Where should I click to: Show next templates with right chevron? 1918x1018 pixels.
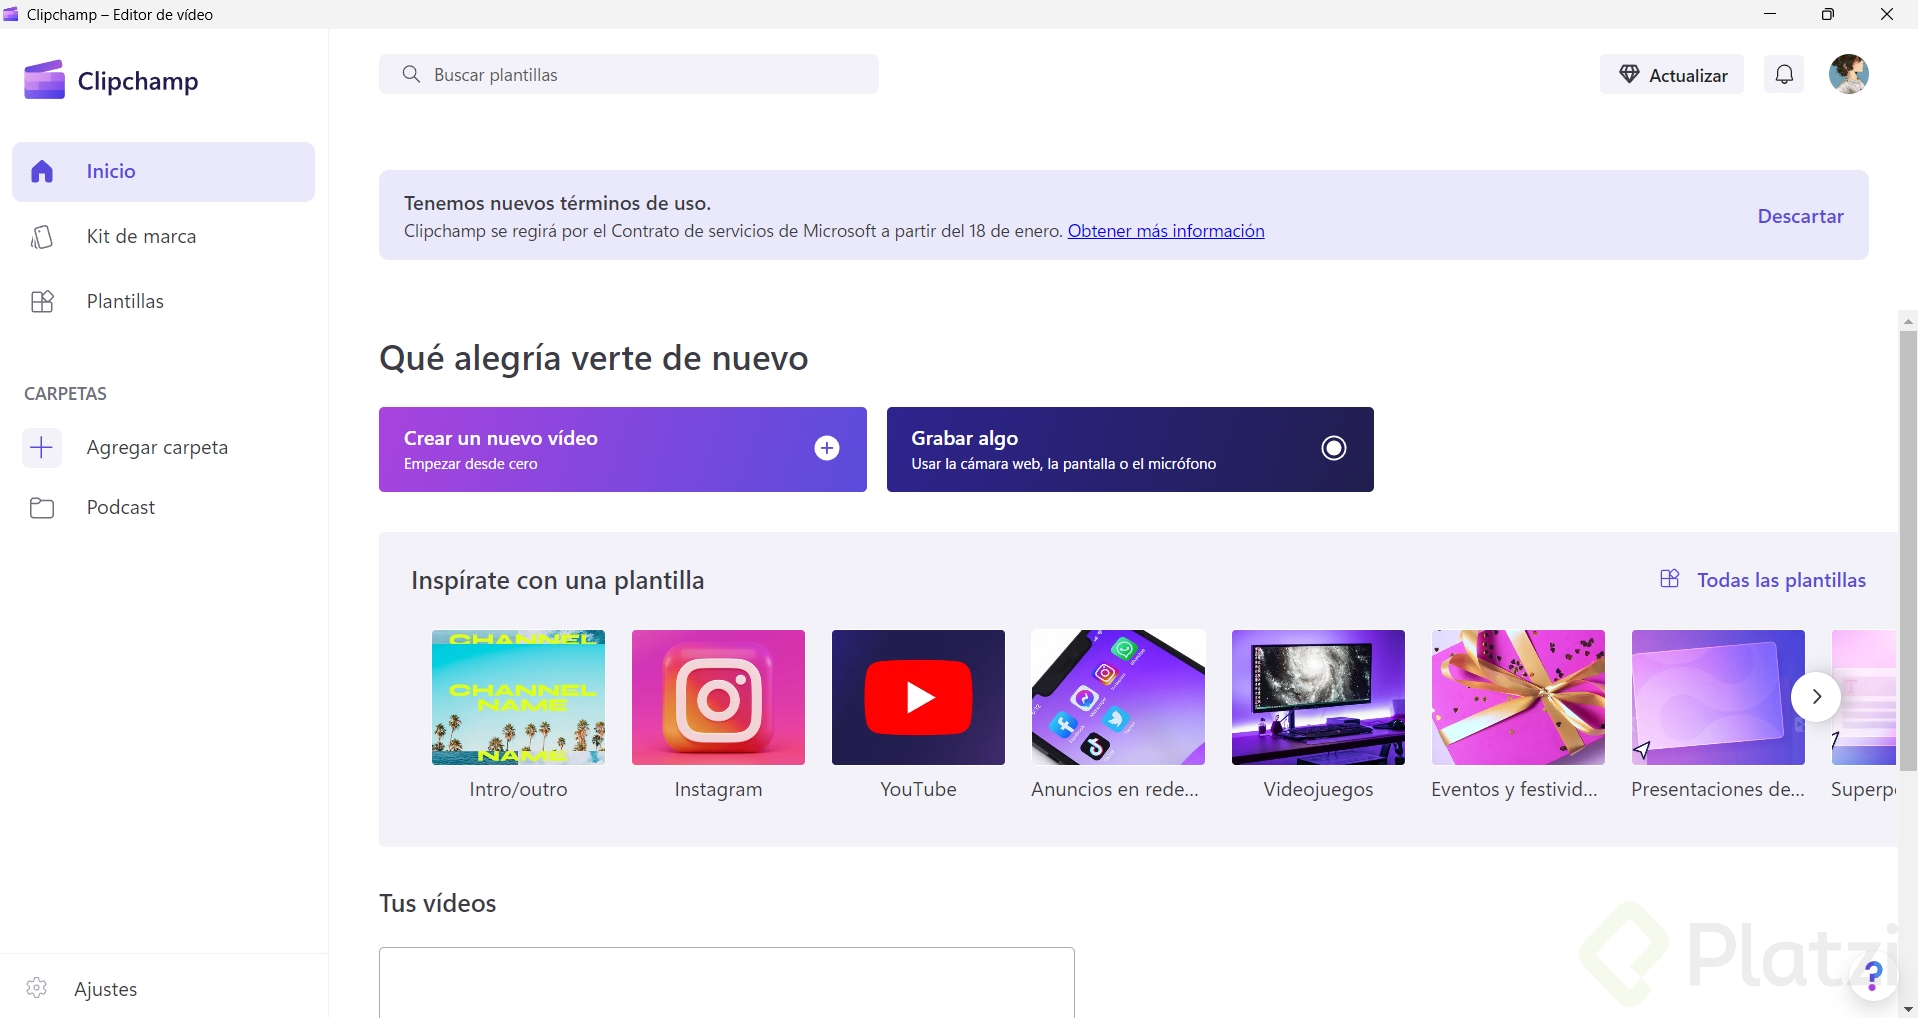coord(1816,697)
